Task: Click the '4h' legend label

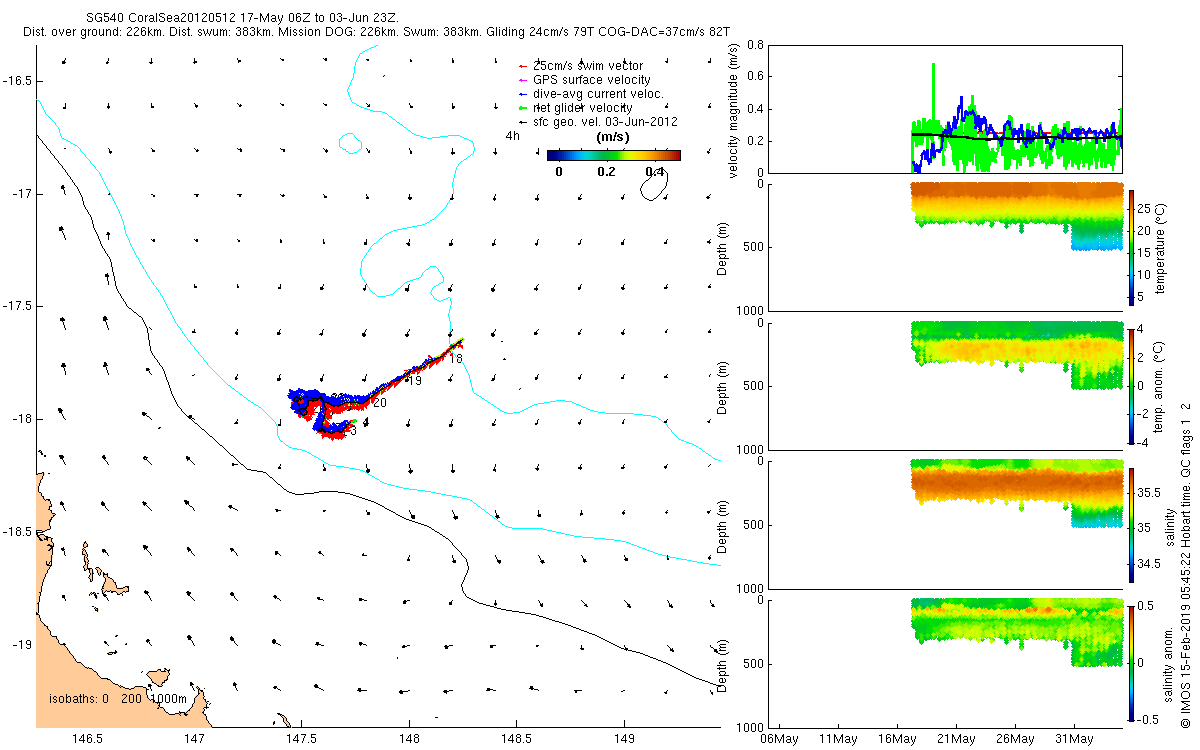Action: [x=513, y=135]
